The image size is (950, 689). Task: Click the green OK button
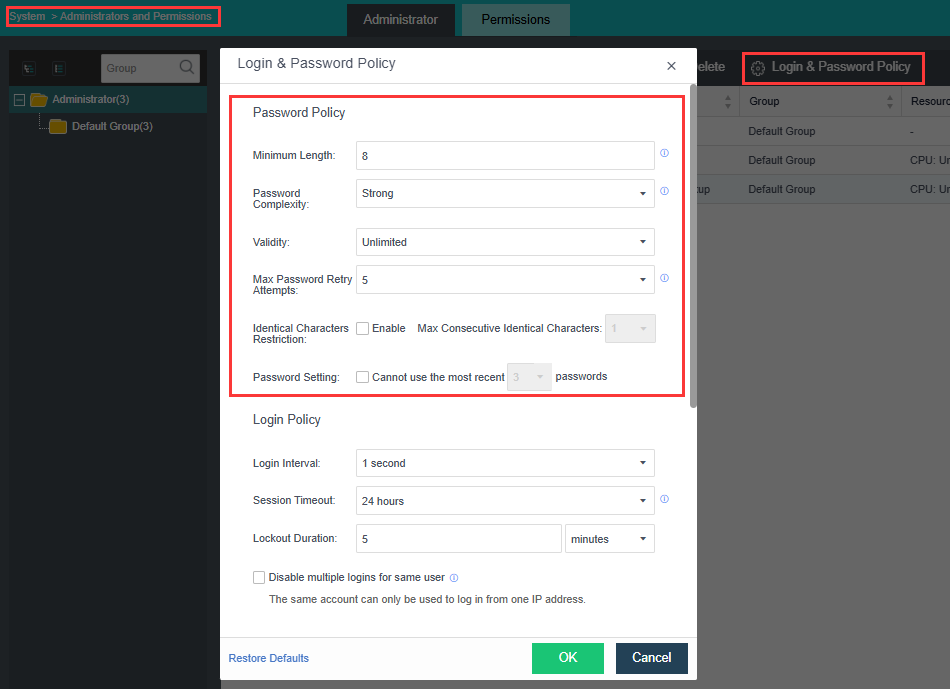point(567,657)
